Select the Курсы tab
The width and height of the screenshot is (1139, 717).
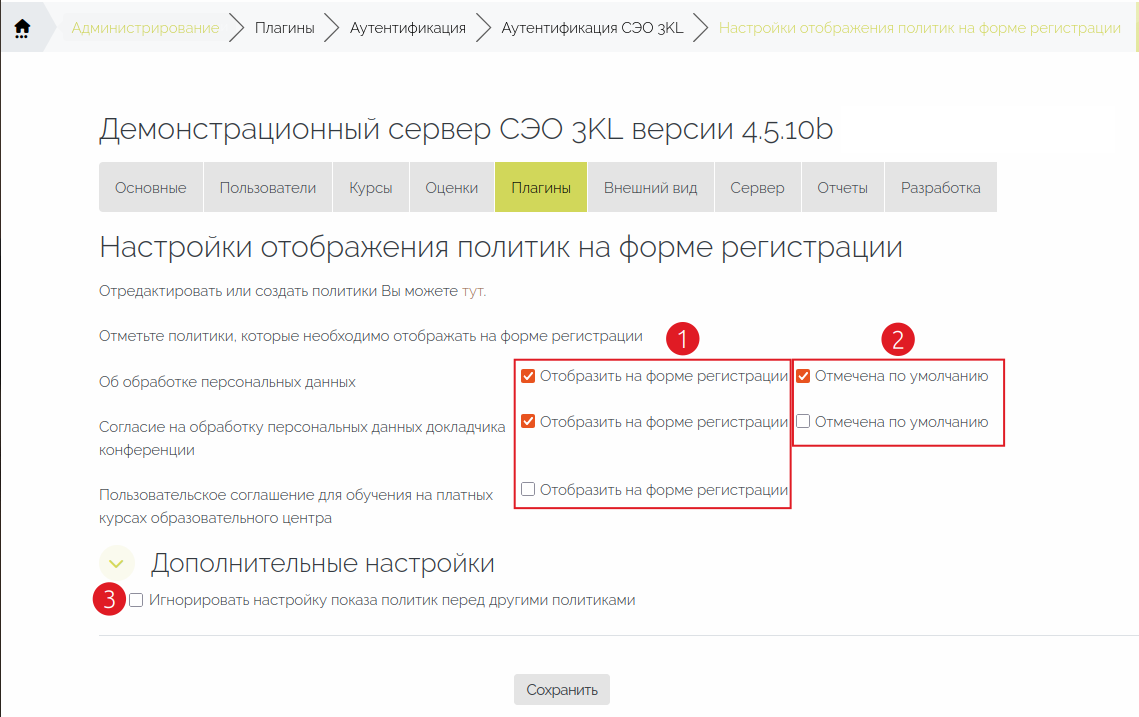(x=370, y=188)
